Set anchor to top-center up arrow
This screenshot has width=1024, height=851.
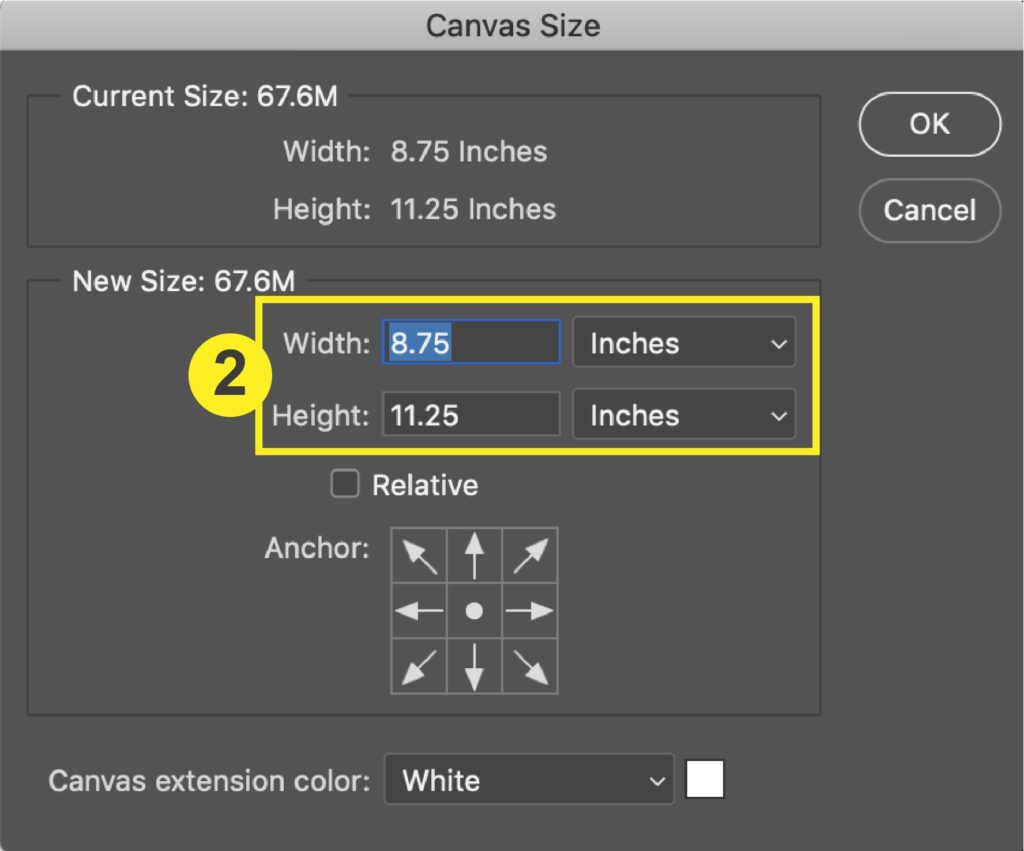(475, 556)
